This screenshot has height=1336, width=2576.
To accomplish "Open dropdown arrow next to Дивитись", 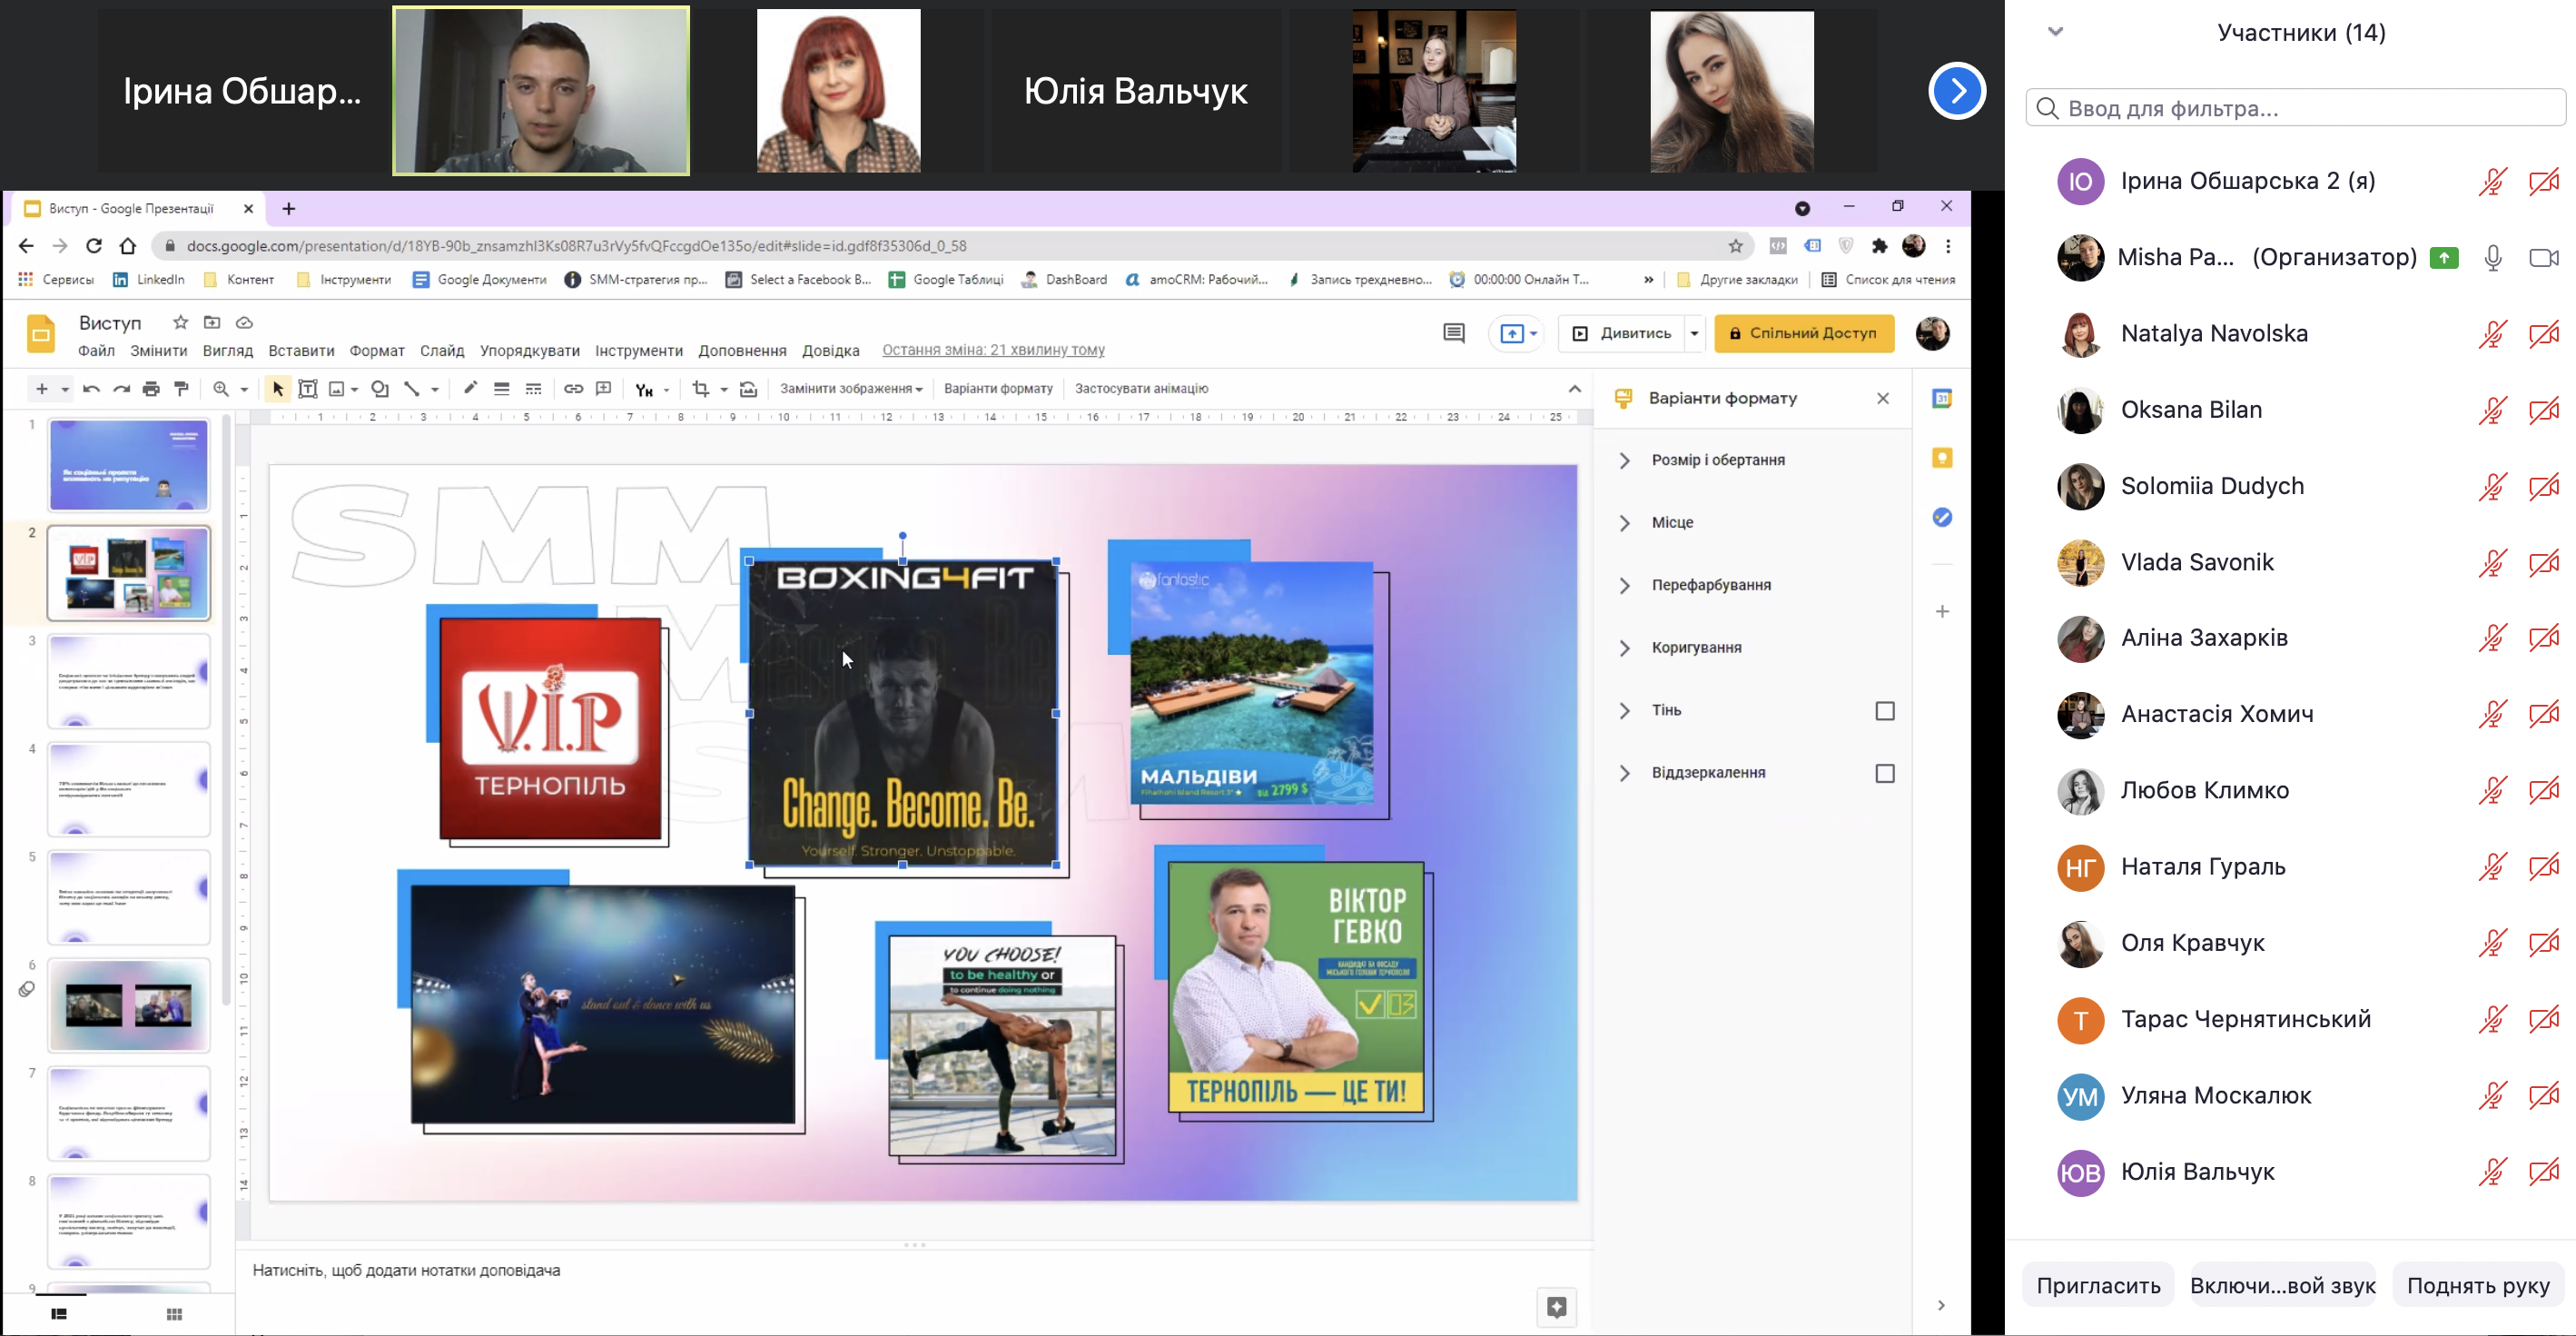I will [1694, 333].
